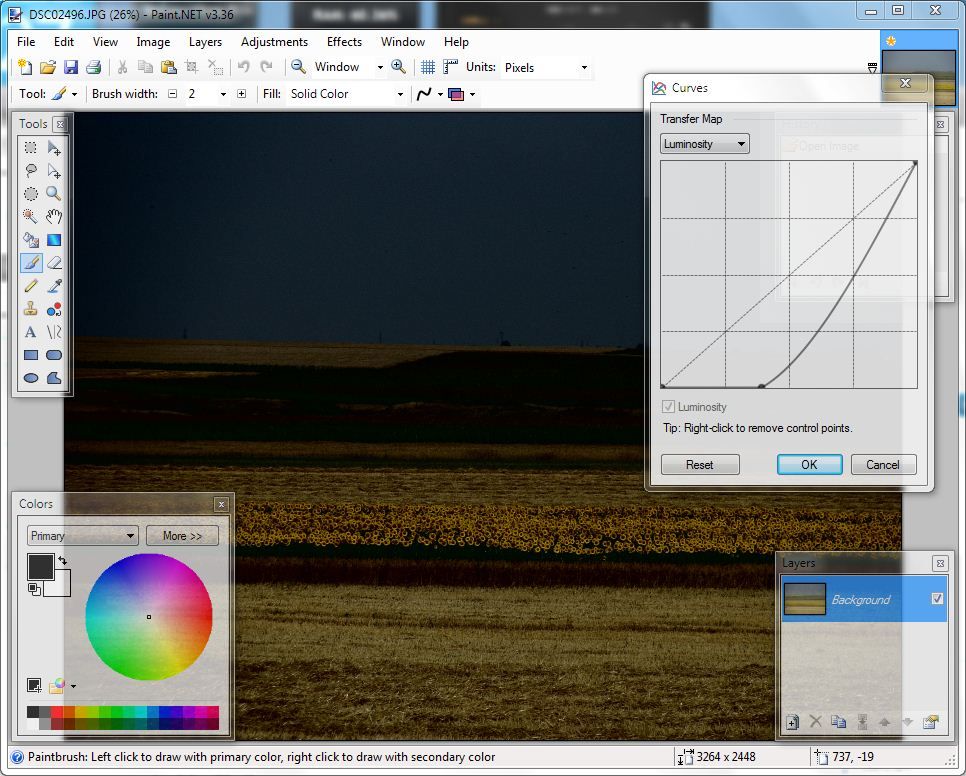Click the New file toolbar icon
This screenshot has width=966, height=776.
pos(25,67)
